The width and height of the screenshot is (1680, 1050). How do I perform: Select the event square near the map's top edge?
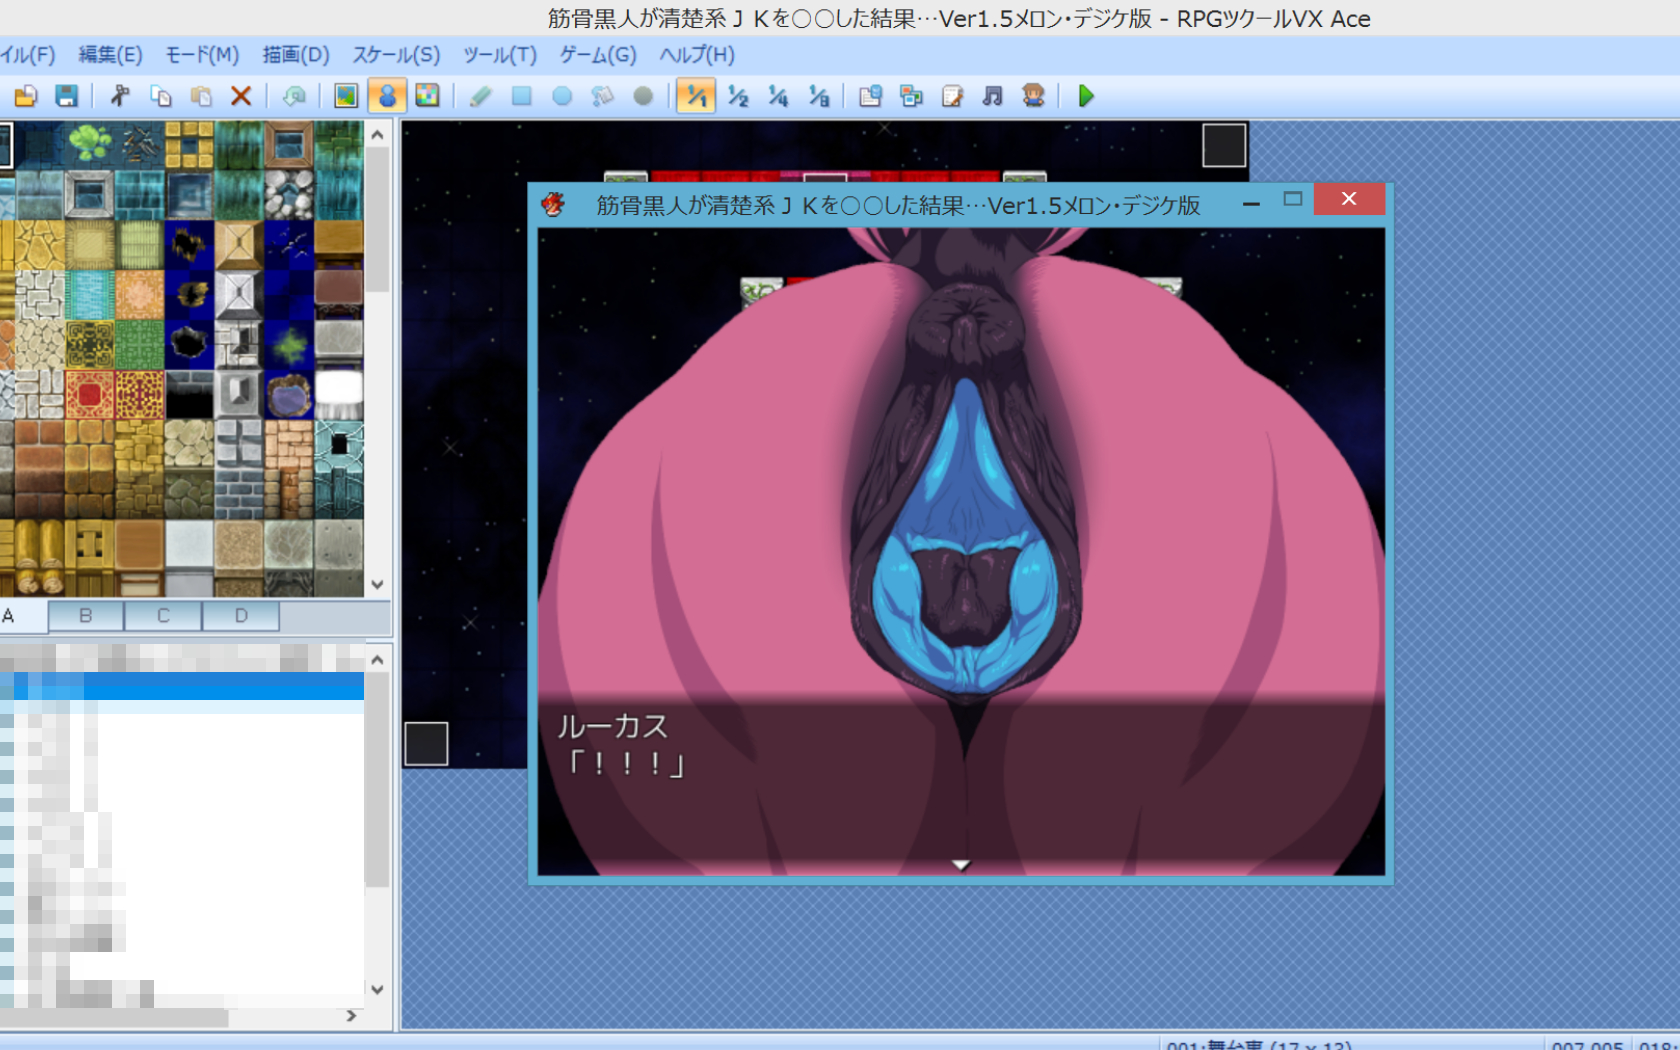(1224, 145)
